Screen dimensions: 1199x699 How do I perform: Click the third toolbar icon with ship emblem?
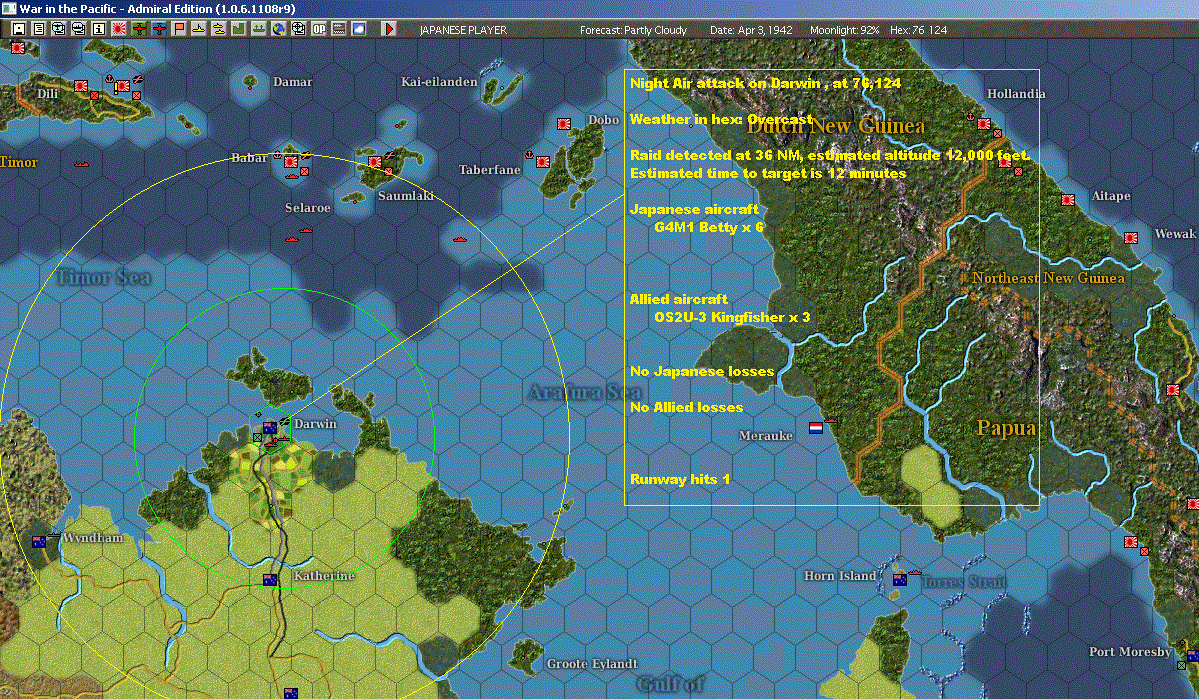point(59,29)
